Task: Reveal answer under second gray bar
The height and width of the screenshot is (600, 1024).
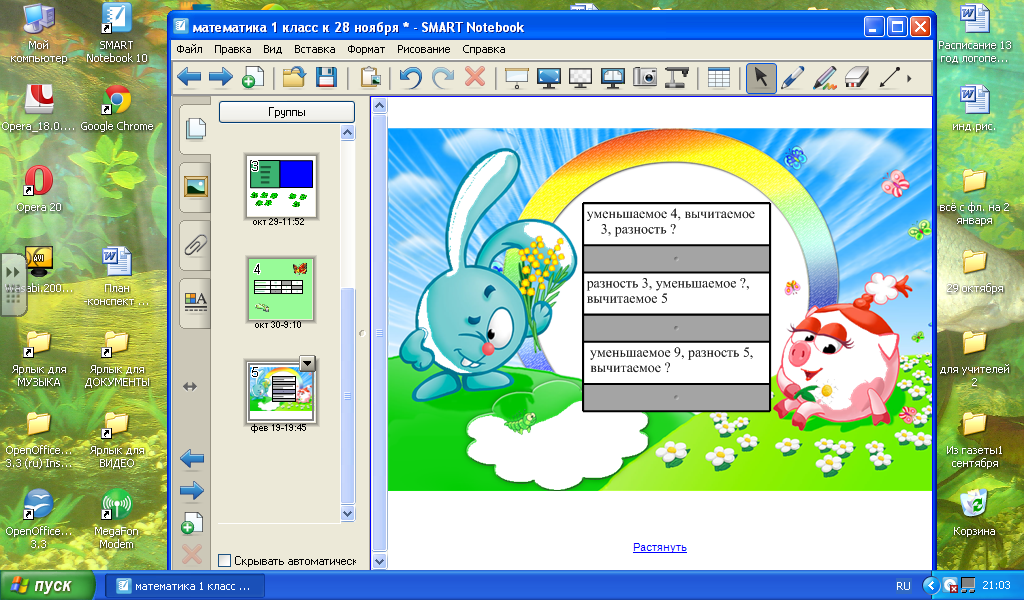Action: 676,328
